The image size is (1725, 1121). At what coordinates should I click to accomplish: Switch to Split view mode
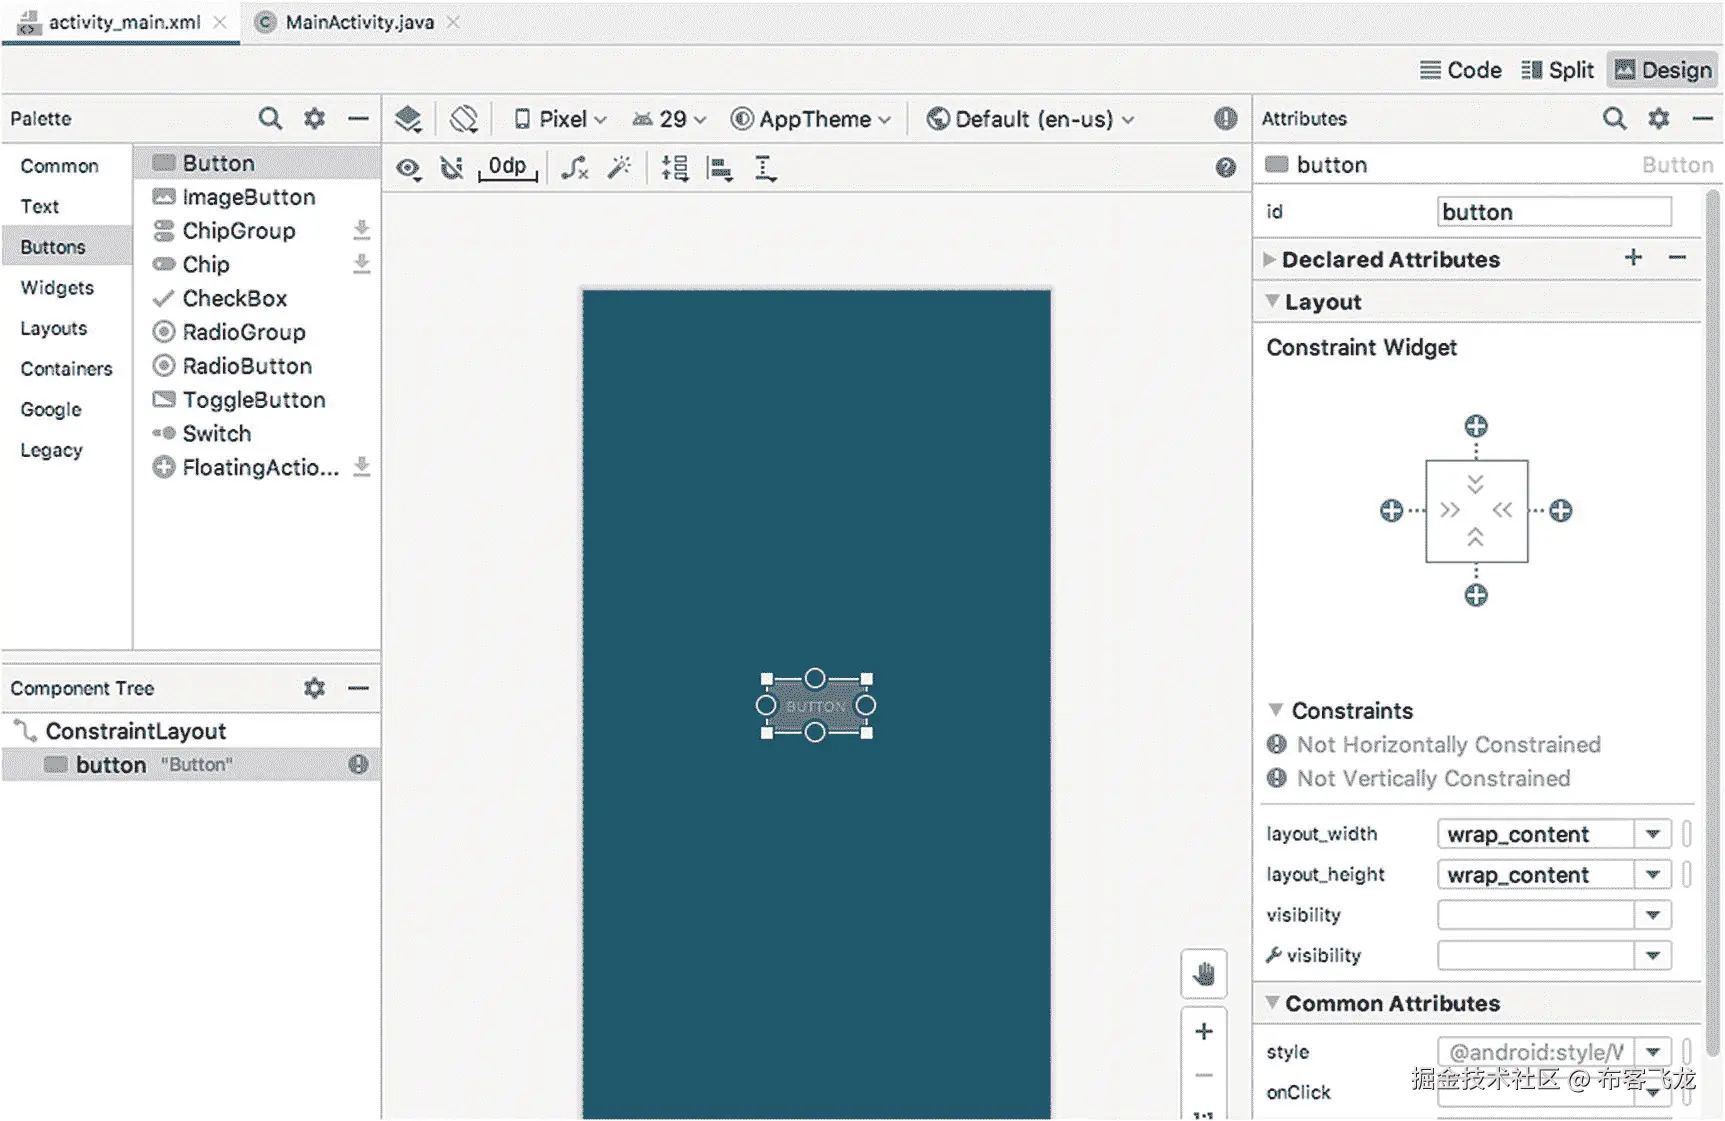(1557, 70)
